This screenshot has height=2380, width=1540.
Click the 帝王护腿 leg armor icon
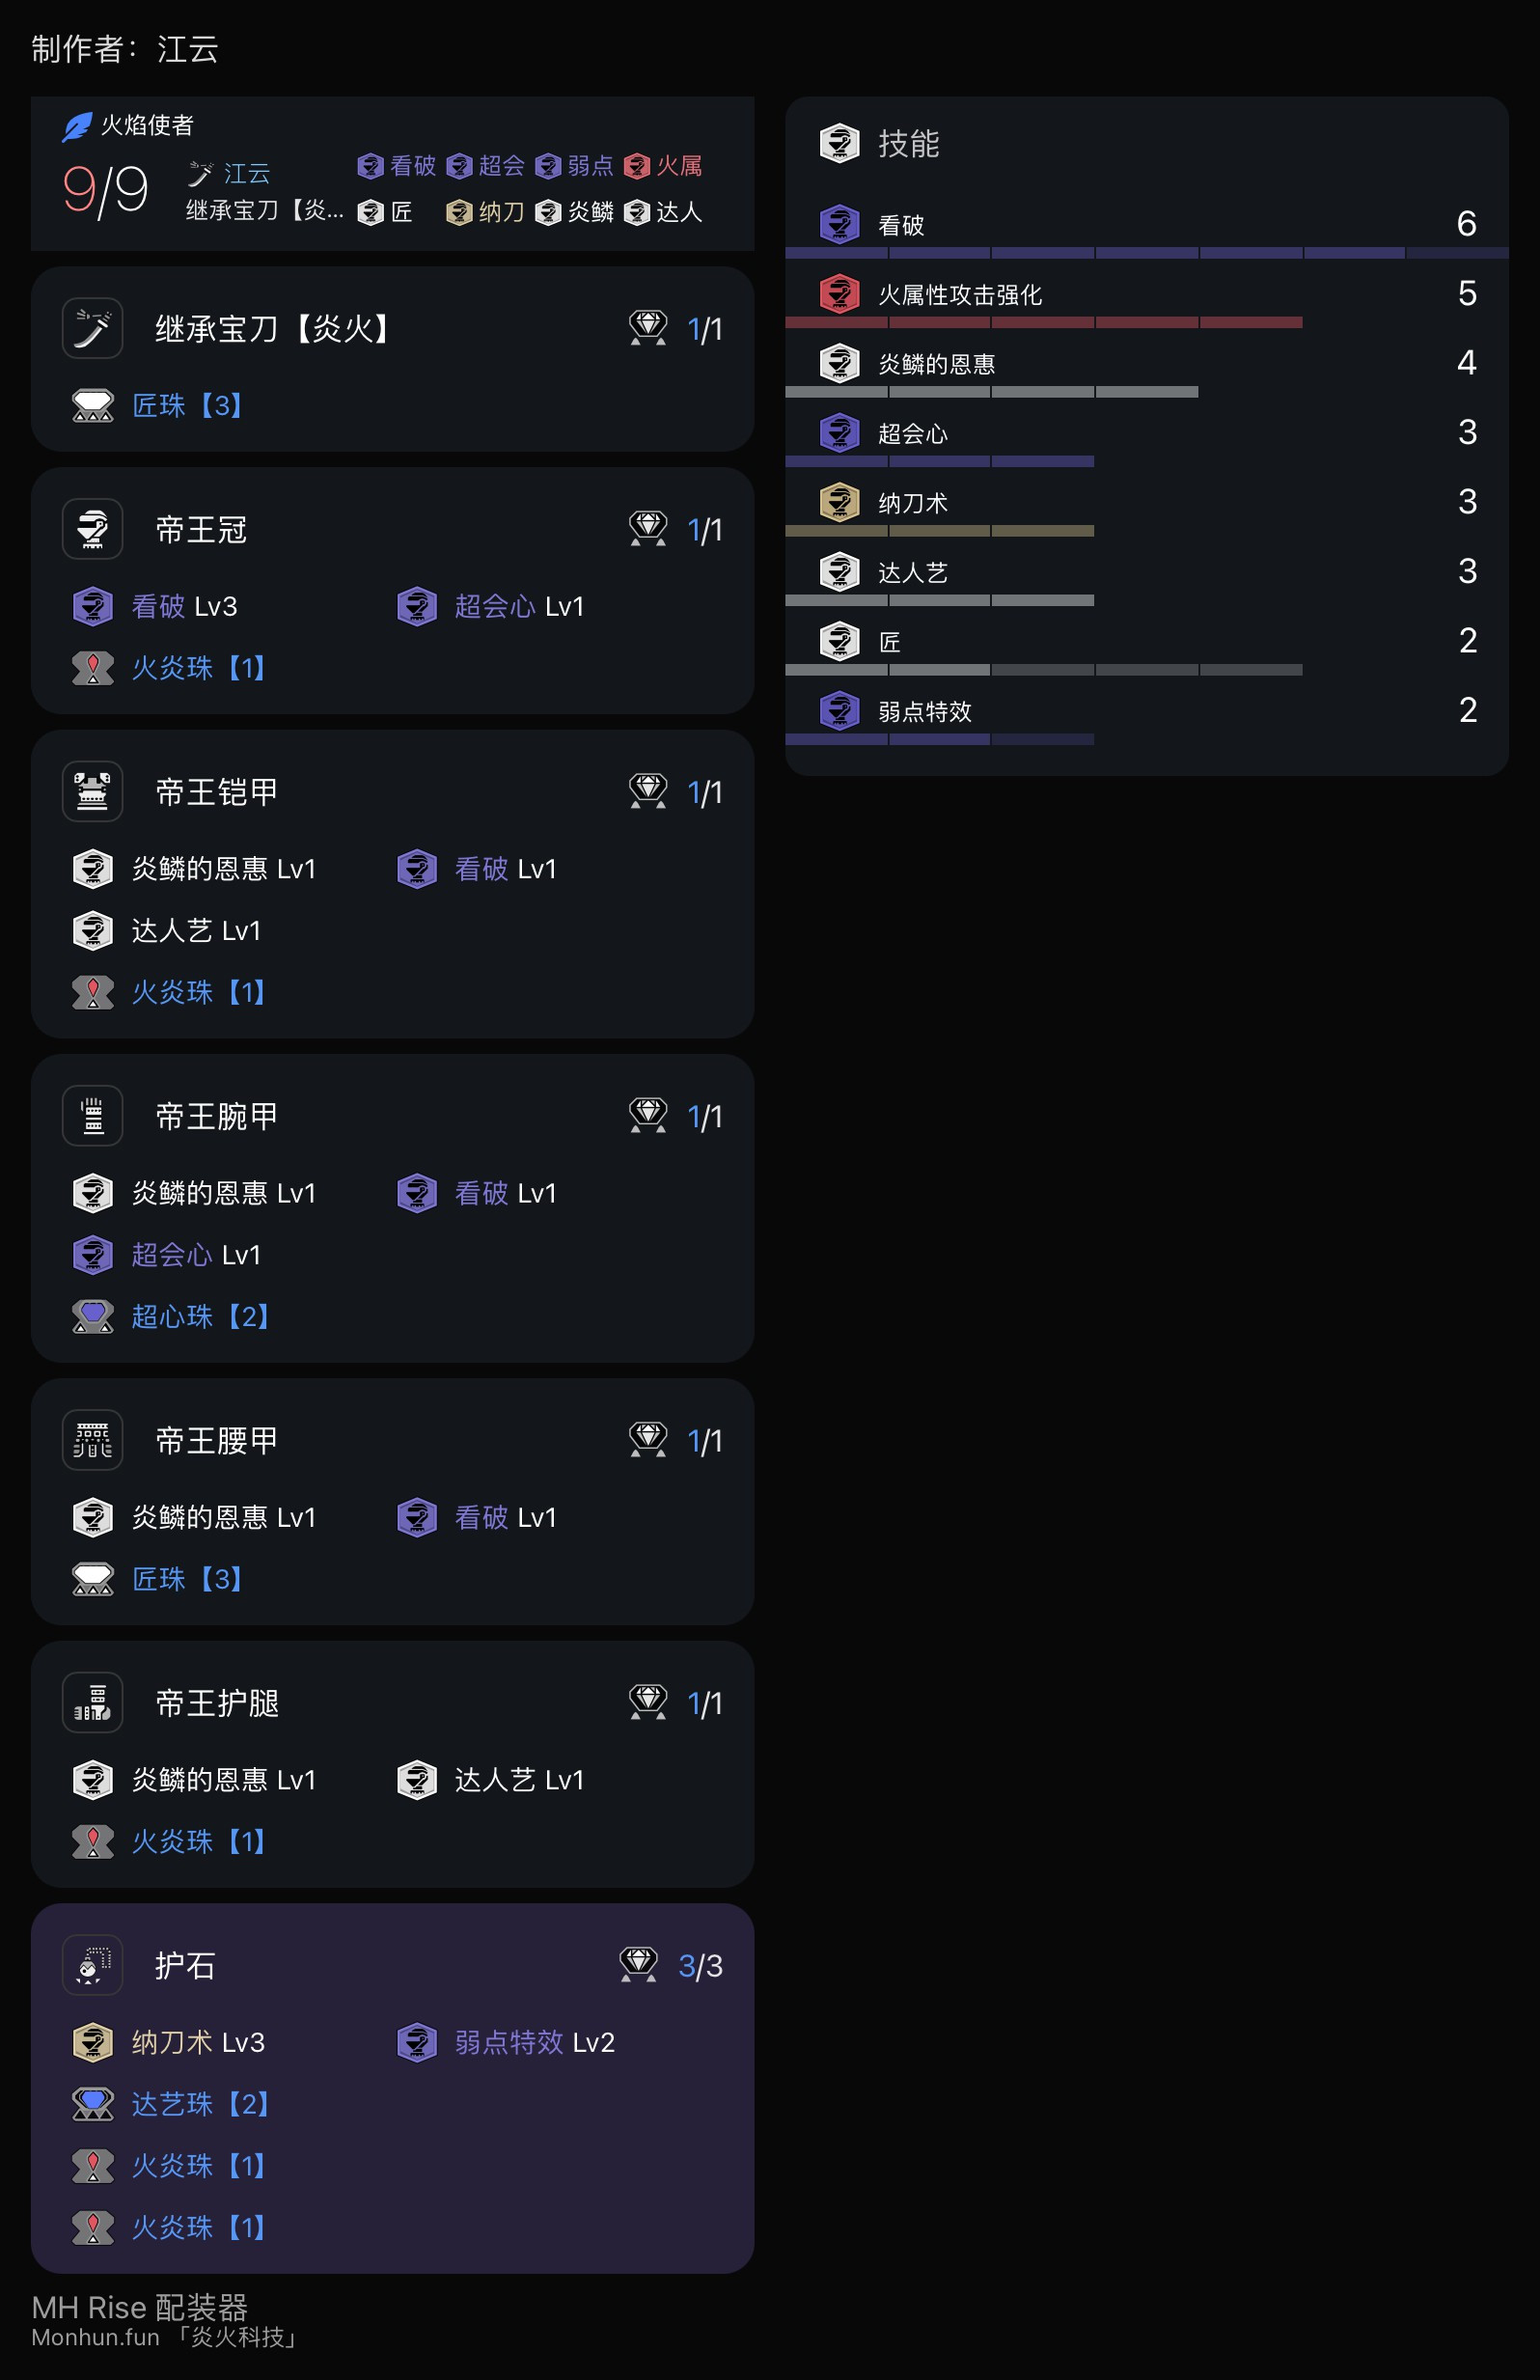92,1702
